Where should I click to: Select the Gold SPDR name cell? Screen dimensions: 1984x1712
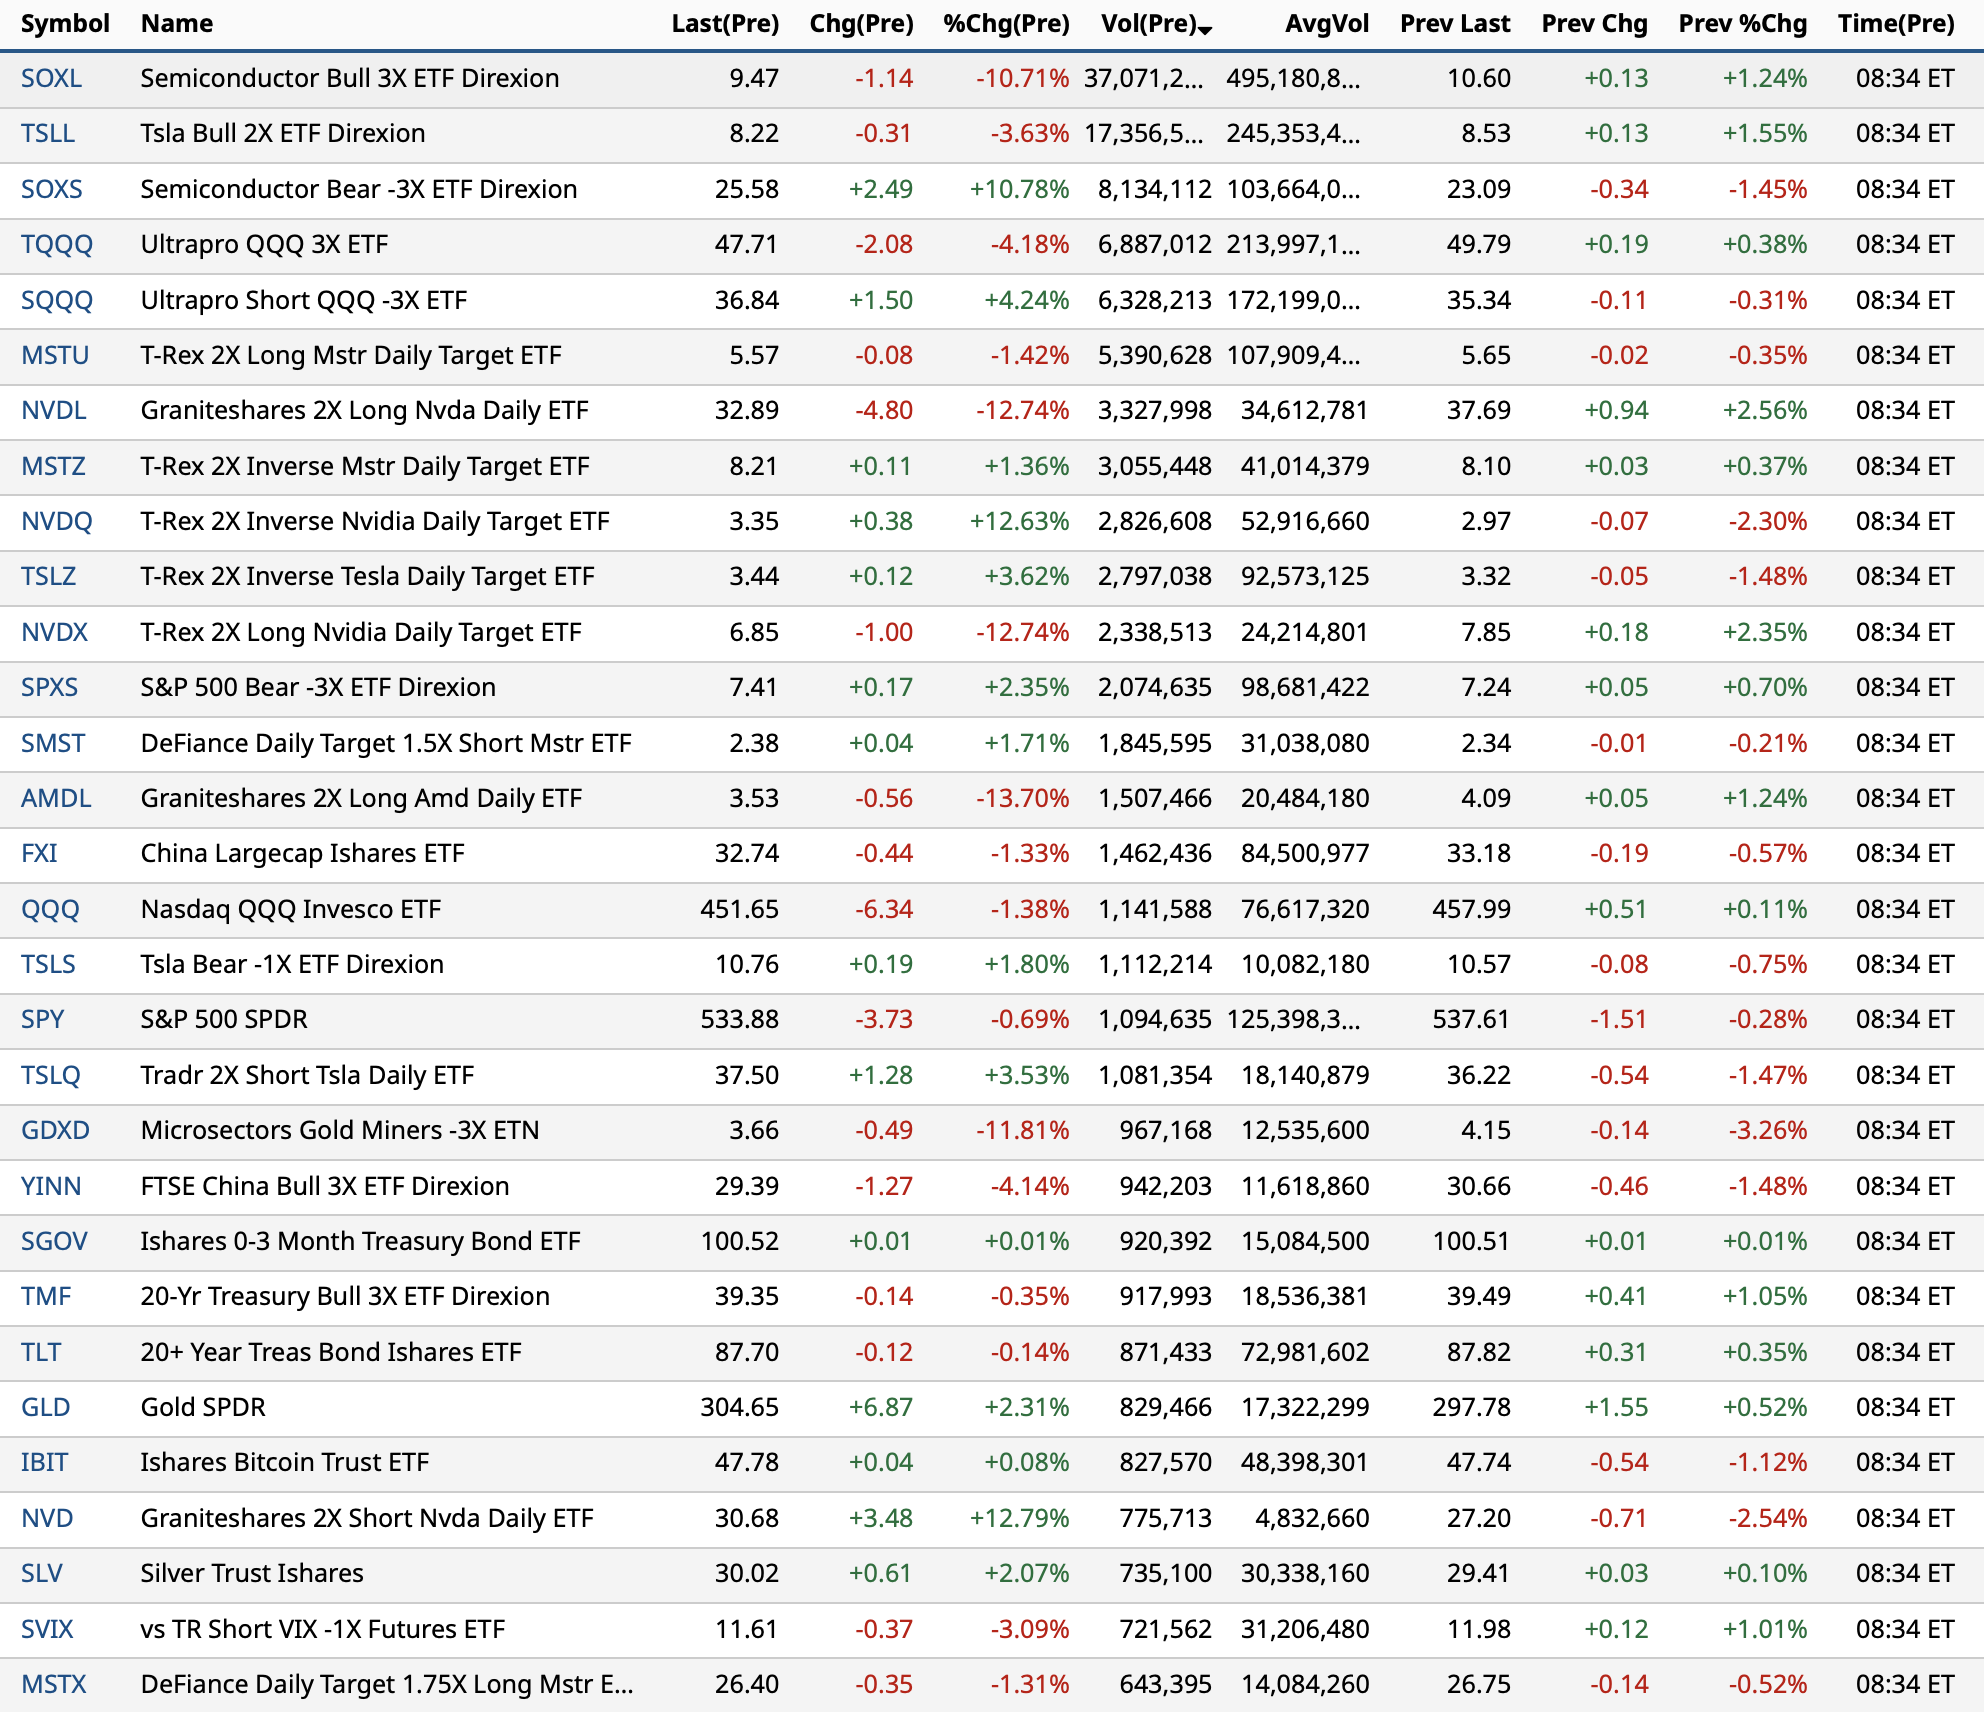click(203, 1407)
